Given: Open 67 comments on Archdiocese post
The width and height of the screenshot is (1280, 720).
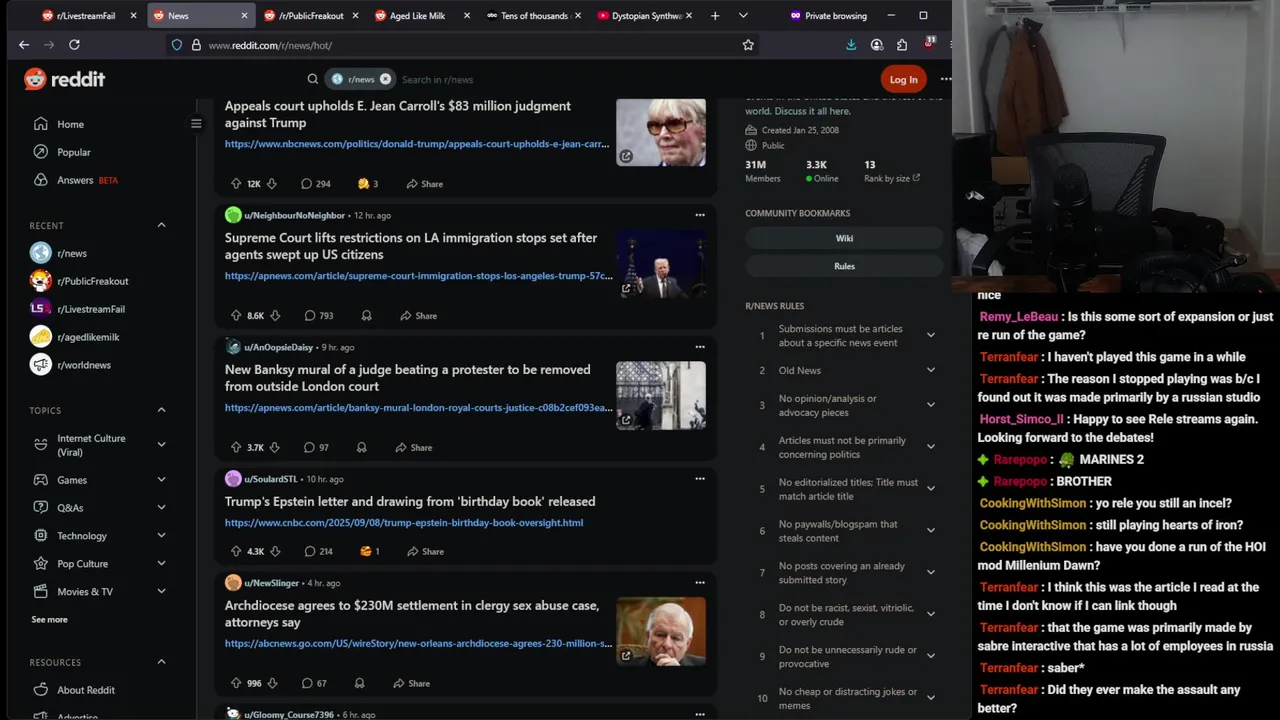Looking at the screenshot, I should point(314,684).
